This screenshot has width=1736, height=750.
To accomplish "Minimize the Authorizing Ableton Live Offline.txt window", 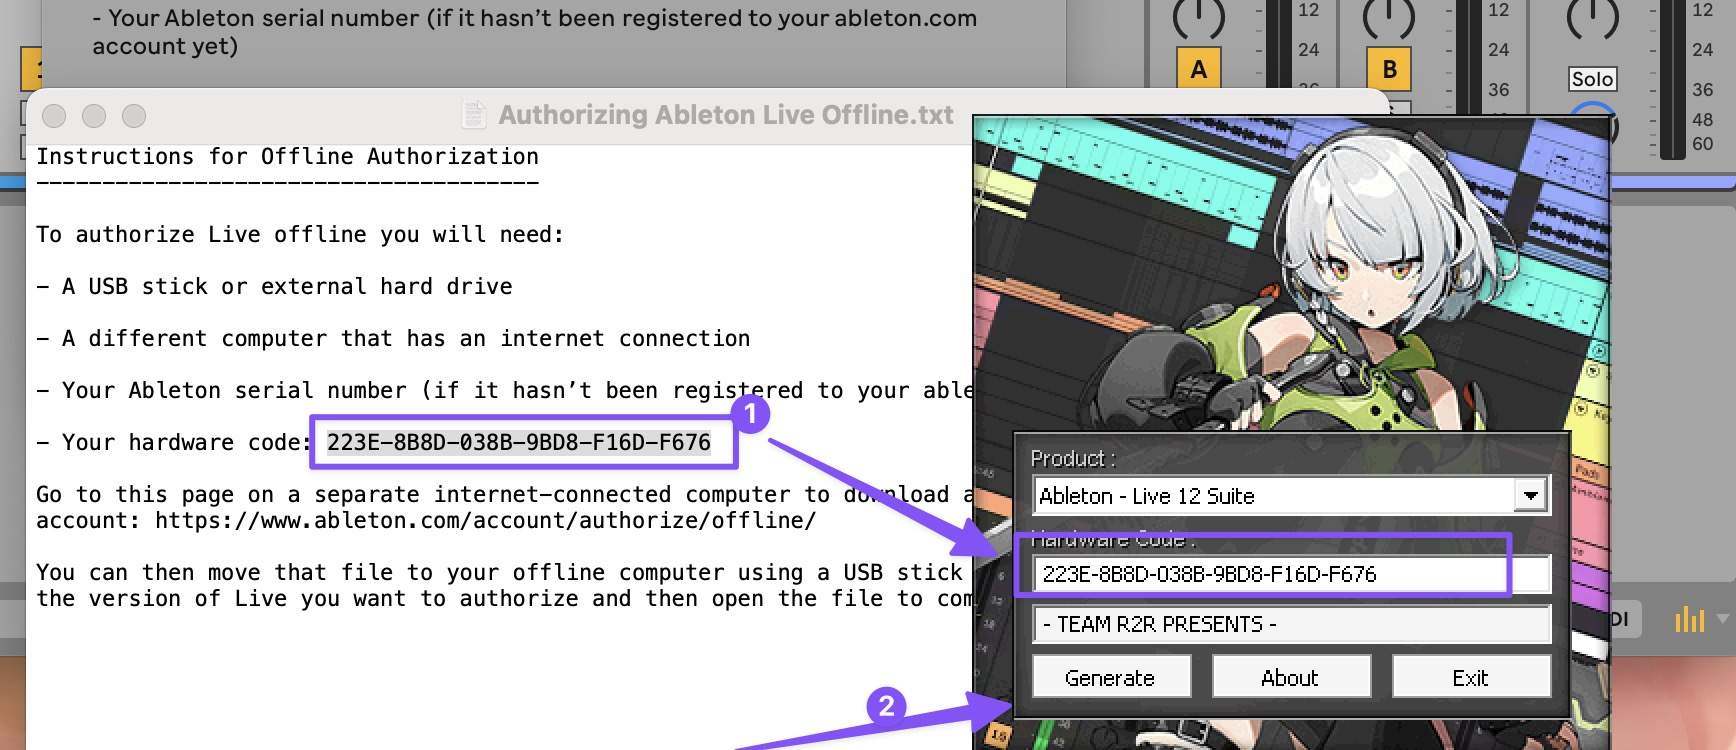I will (x=94, y=116).
